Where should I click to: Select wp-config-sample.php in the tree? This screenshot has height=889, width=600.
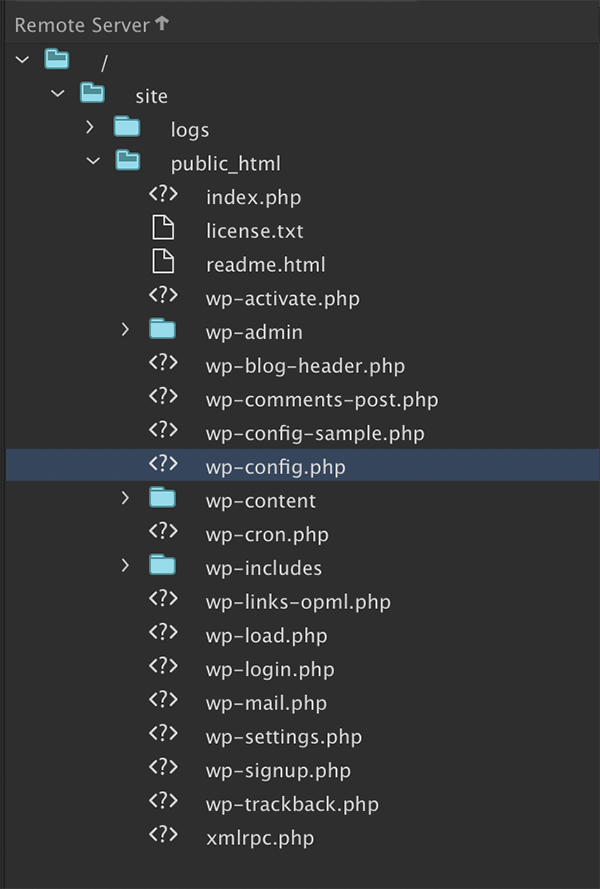[315, 433]
